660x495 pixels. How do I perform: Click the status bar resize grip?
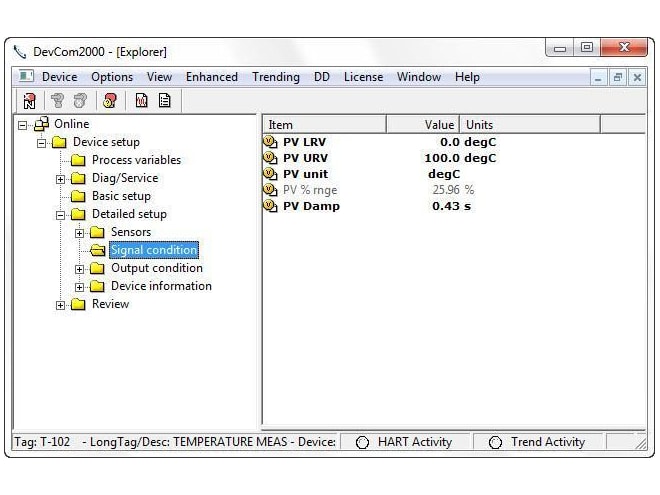click(641, 443)
